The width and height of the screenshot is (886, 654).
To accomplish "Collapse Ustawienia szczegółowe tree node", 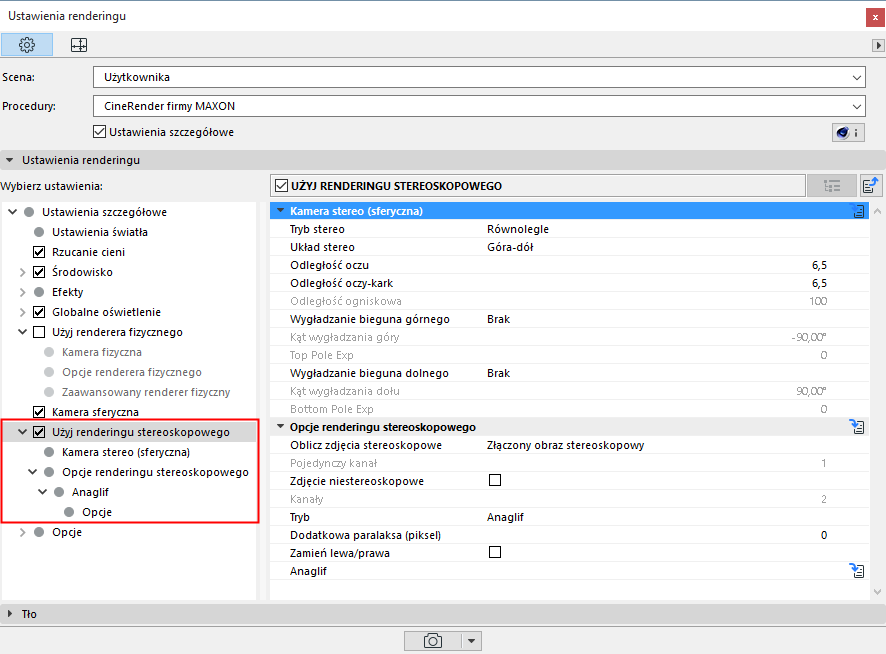I will coord(12,212).
